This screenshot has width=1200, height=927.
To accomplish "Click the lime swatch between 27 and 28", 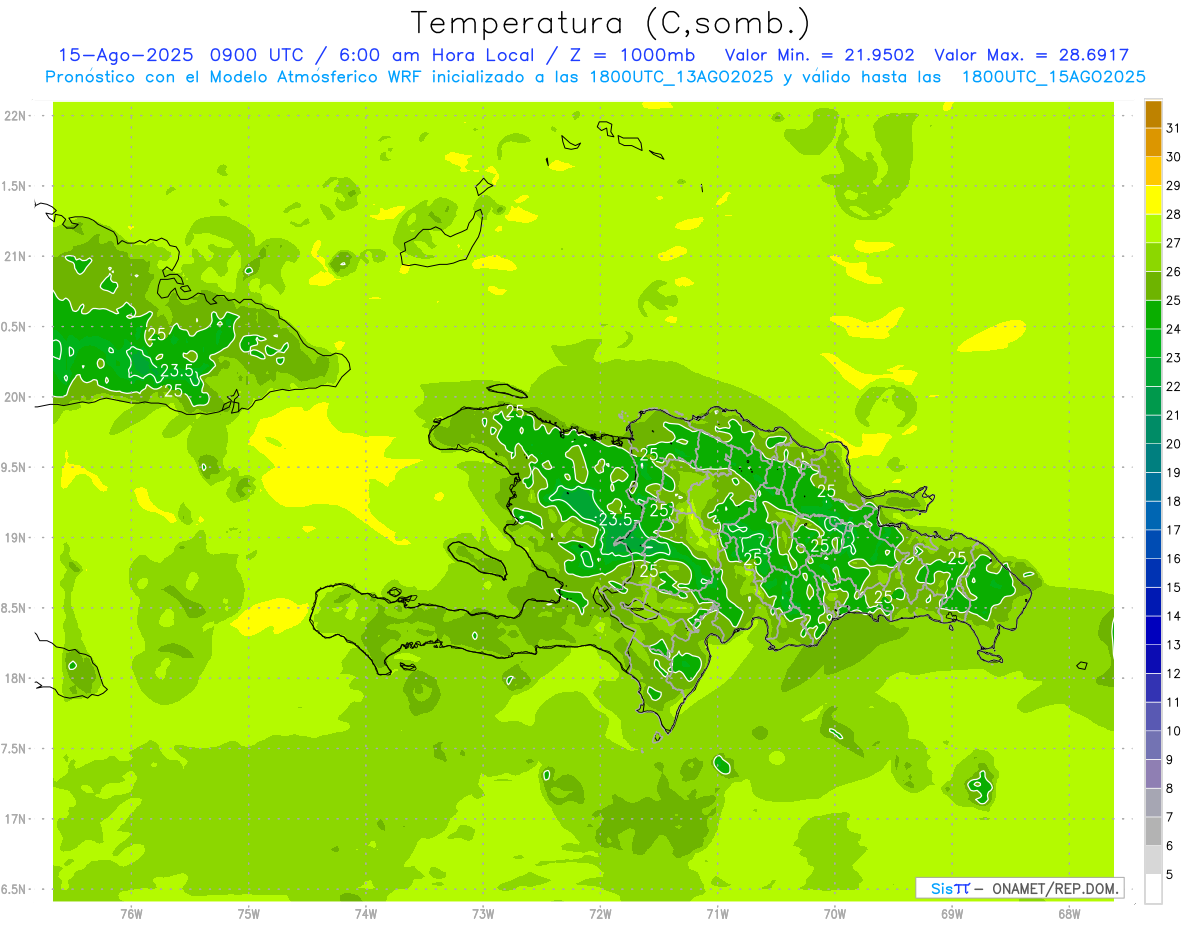I will (1153, 229).
